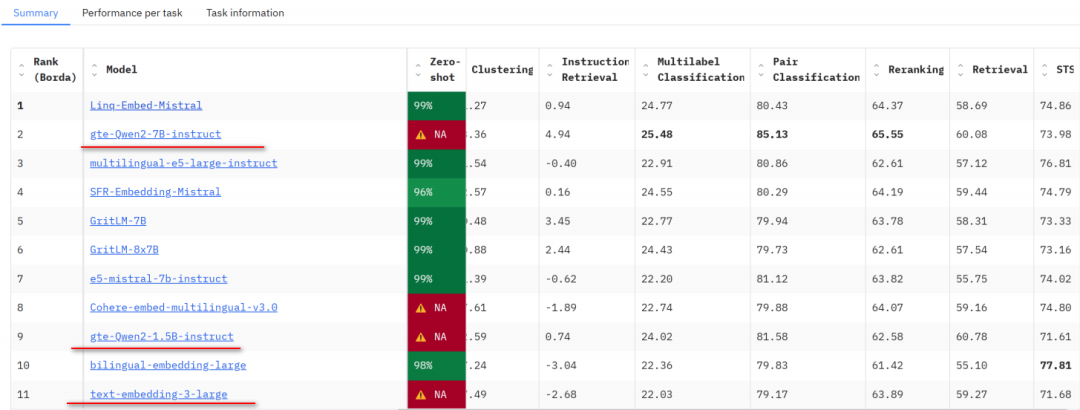Click the 60.78 Retrieval value
Viewport: 1080px width, 410px height.
pos(972,336)
